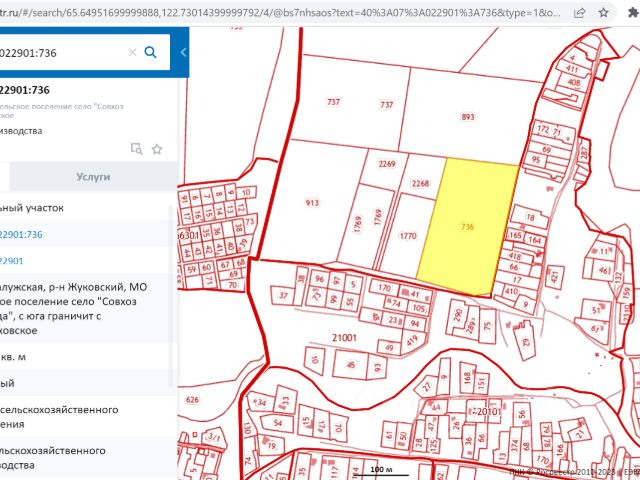The width and height of the screenshot is (640, 480).
Task: Open cadastral number link ending 022901:736
Action: [22, 234]
